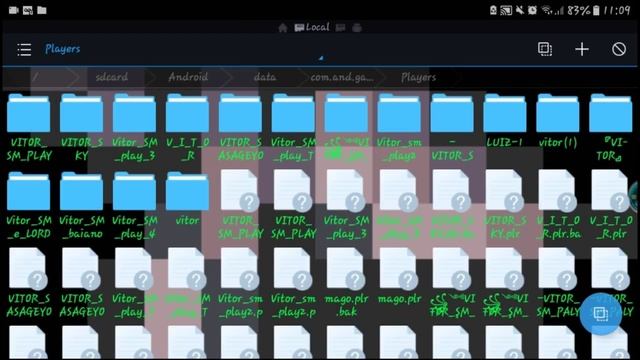Select the VITOR_SKY.plr file
Image resolution: width=640 pixels, height=360 pixels.
505,205
